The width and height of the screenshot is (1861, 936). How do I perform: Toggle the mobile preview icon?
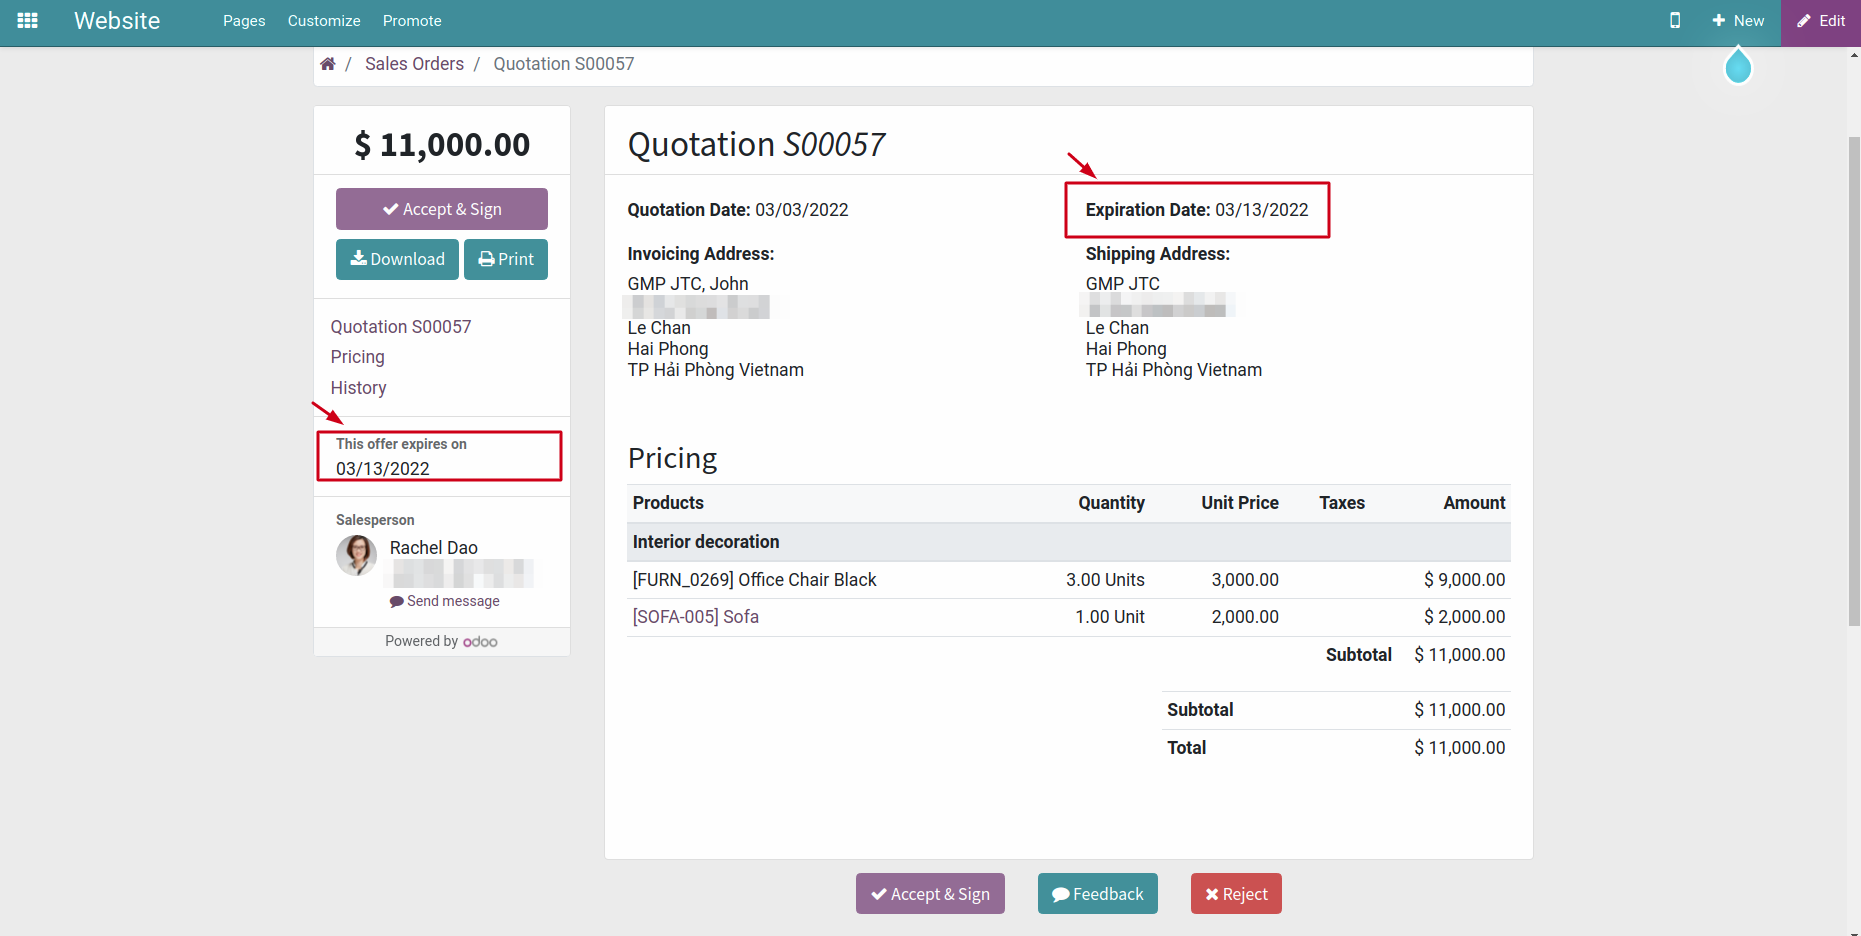[1675, 20]
